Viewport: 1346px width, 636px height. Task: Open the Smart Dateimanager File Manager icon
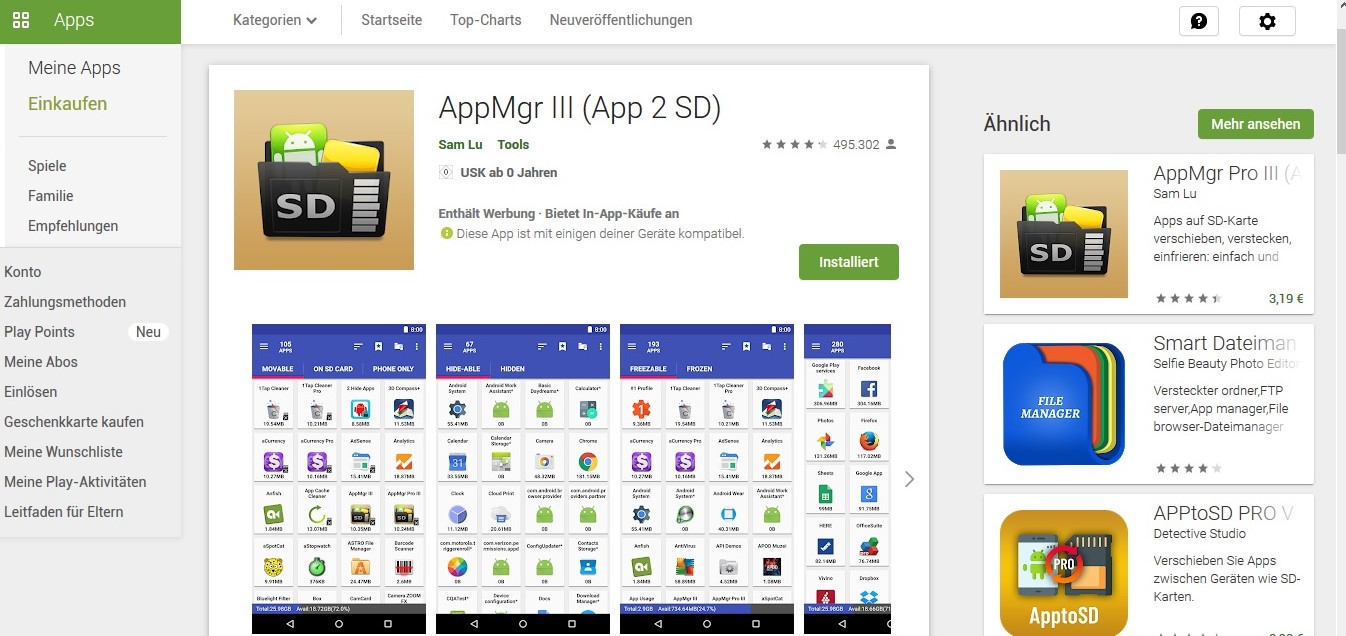point(1064,404)
